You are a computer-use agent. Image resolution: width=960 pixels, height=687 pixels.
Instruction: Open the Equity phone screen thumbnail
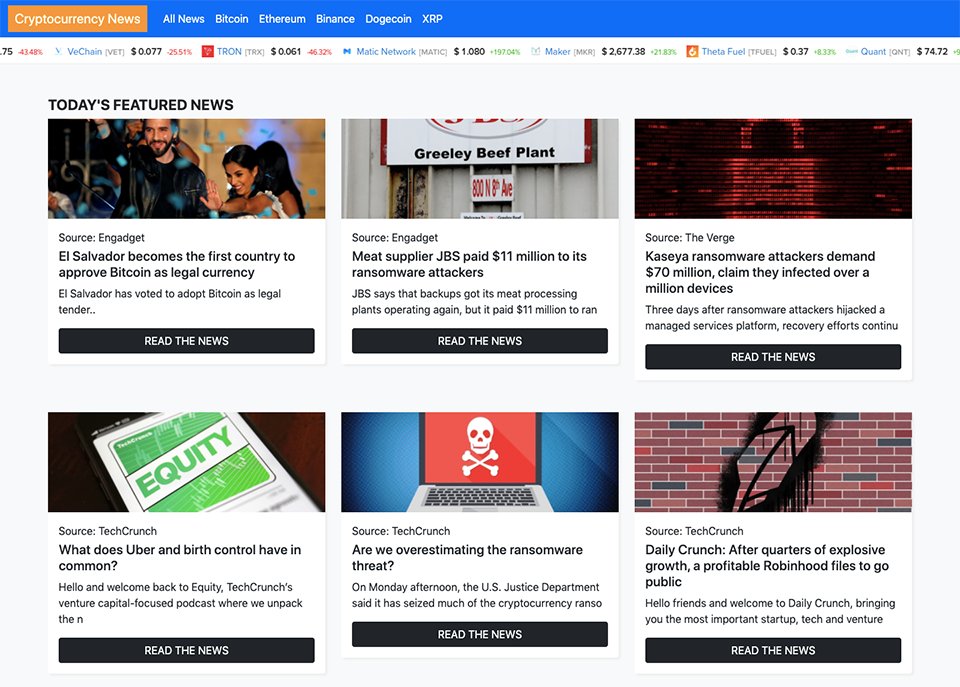point(187,462)
